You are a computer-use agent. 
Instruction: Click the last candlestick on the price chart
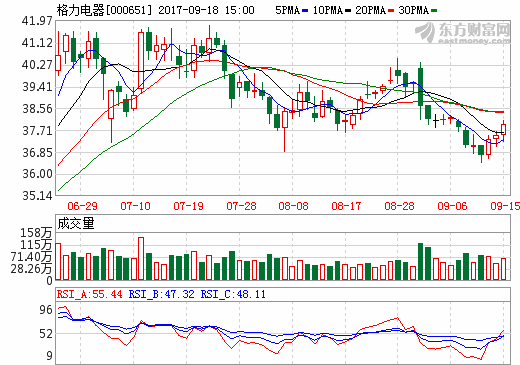(x=503, y=130)
